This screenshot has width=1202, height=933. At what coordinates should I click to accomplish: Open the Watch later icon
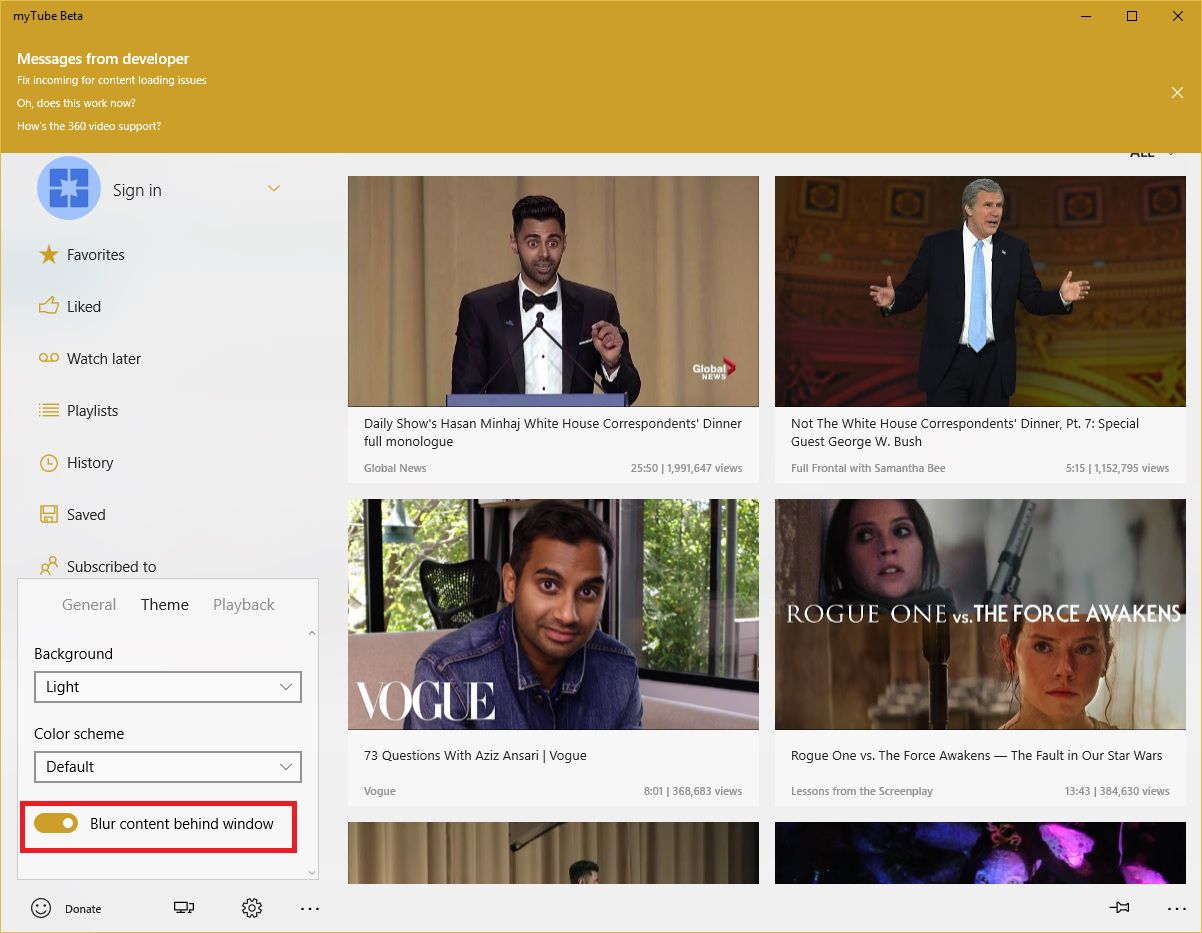tap(48, 358)
